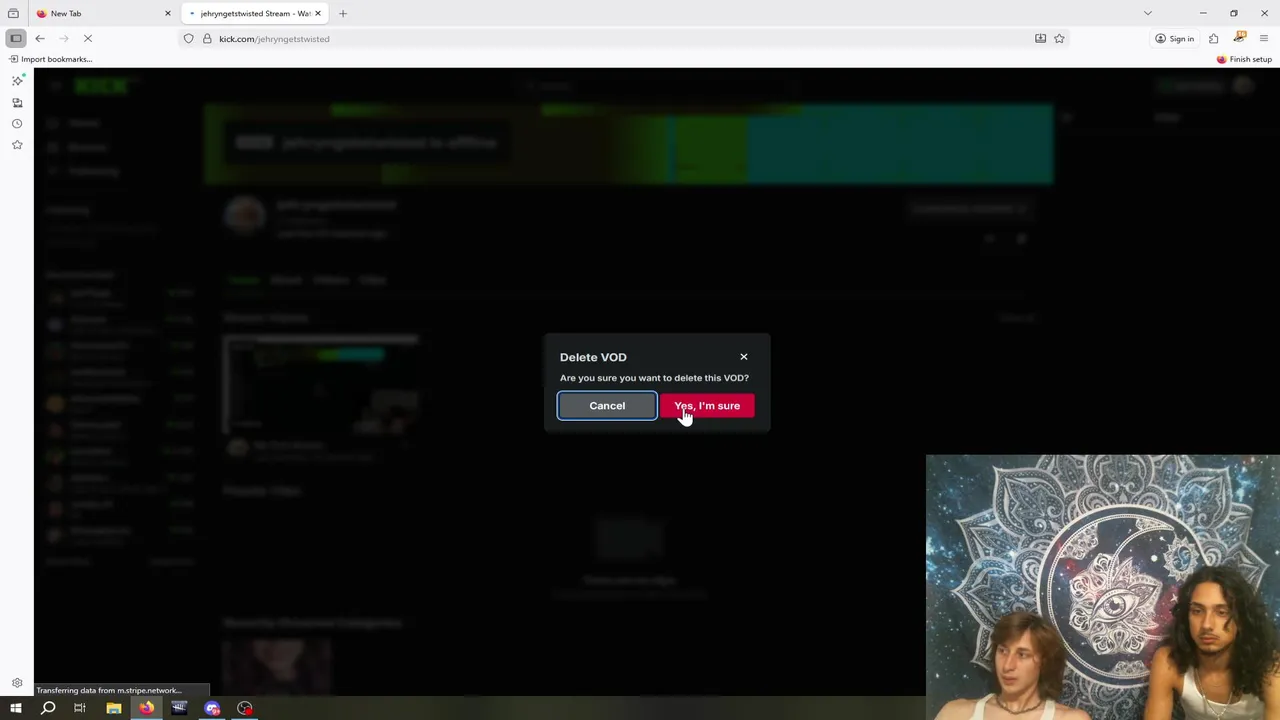Screen dimensions: 1280x720
Task: View site security padlock info
Action: [207, 38]
